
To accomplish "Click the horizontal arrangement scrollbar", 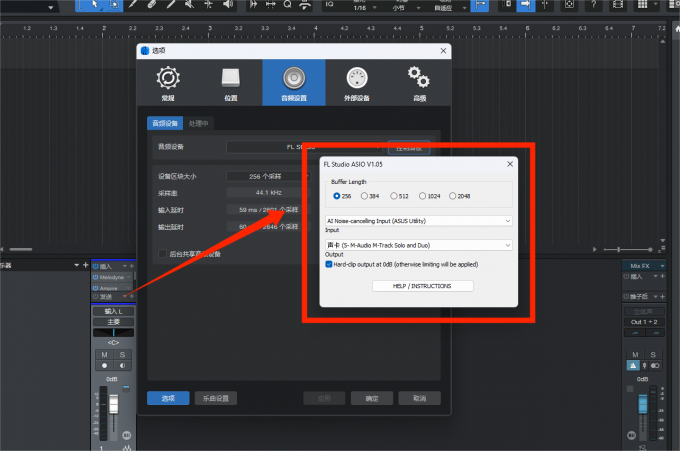I will click(x=21, y=249).
